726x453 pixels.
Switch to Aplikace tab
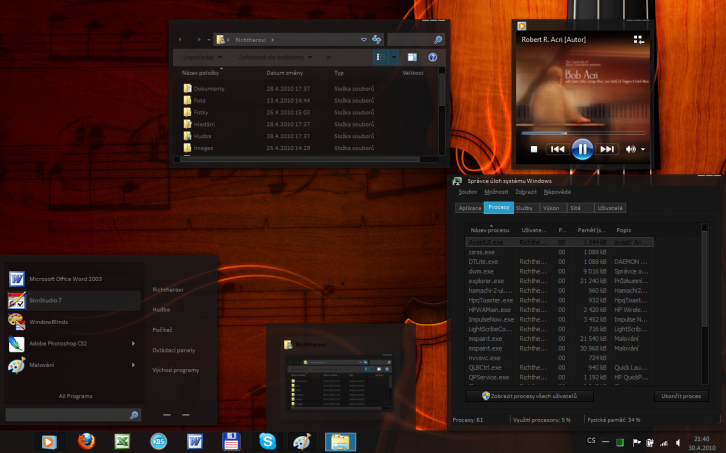coord(469,208)
